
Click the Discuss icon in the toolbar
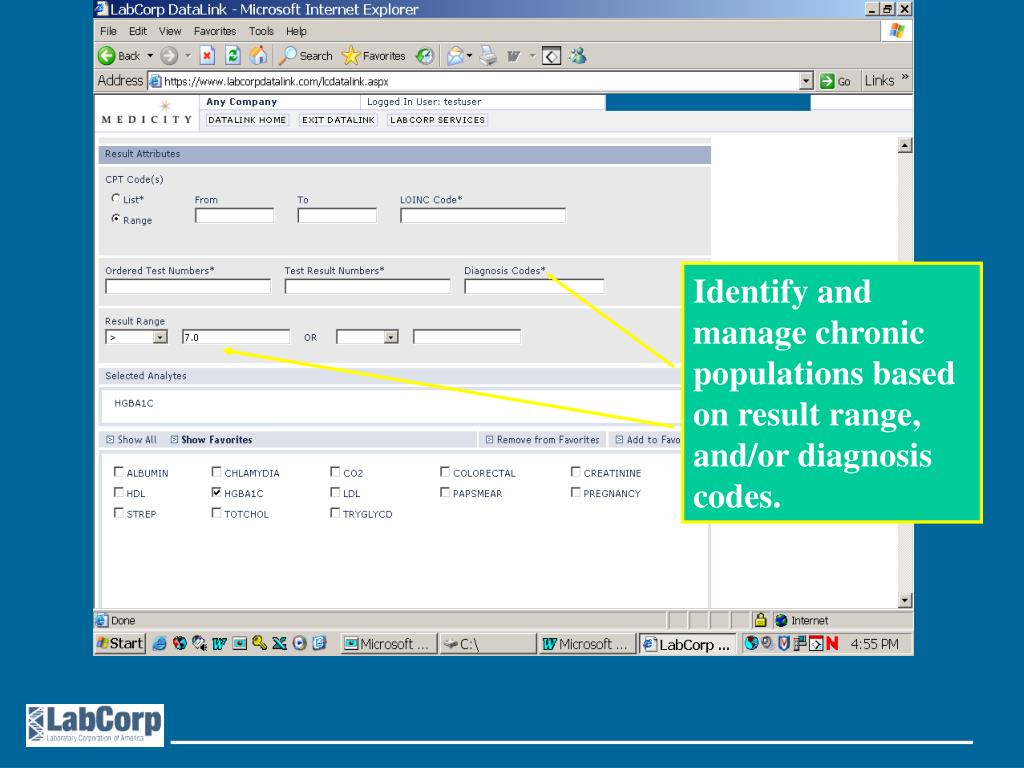coord(552,57)
